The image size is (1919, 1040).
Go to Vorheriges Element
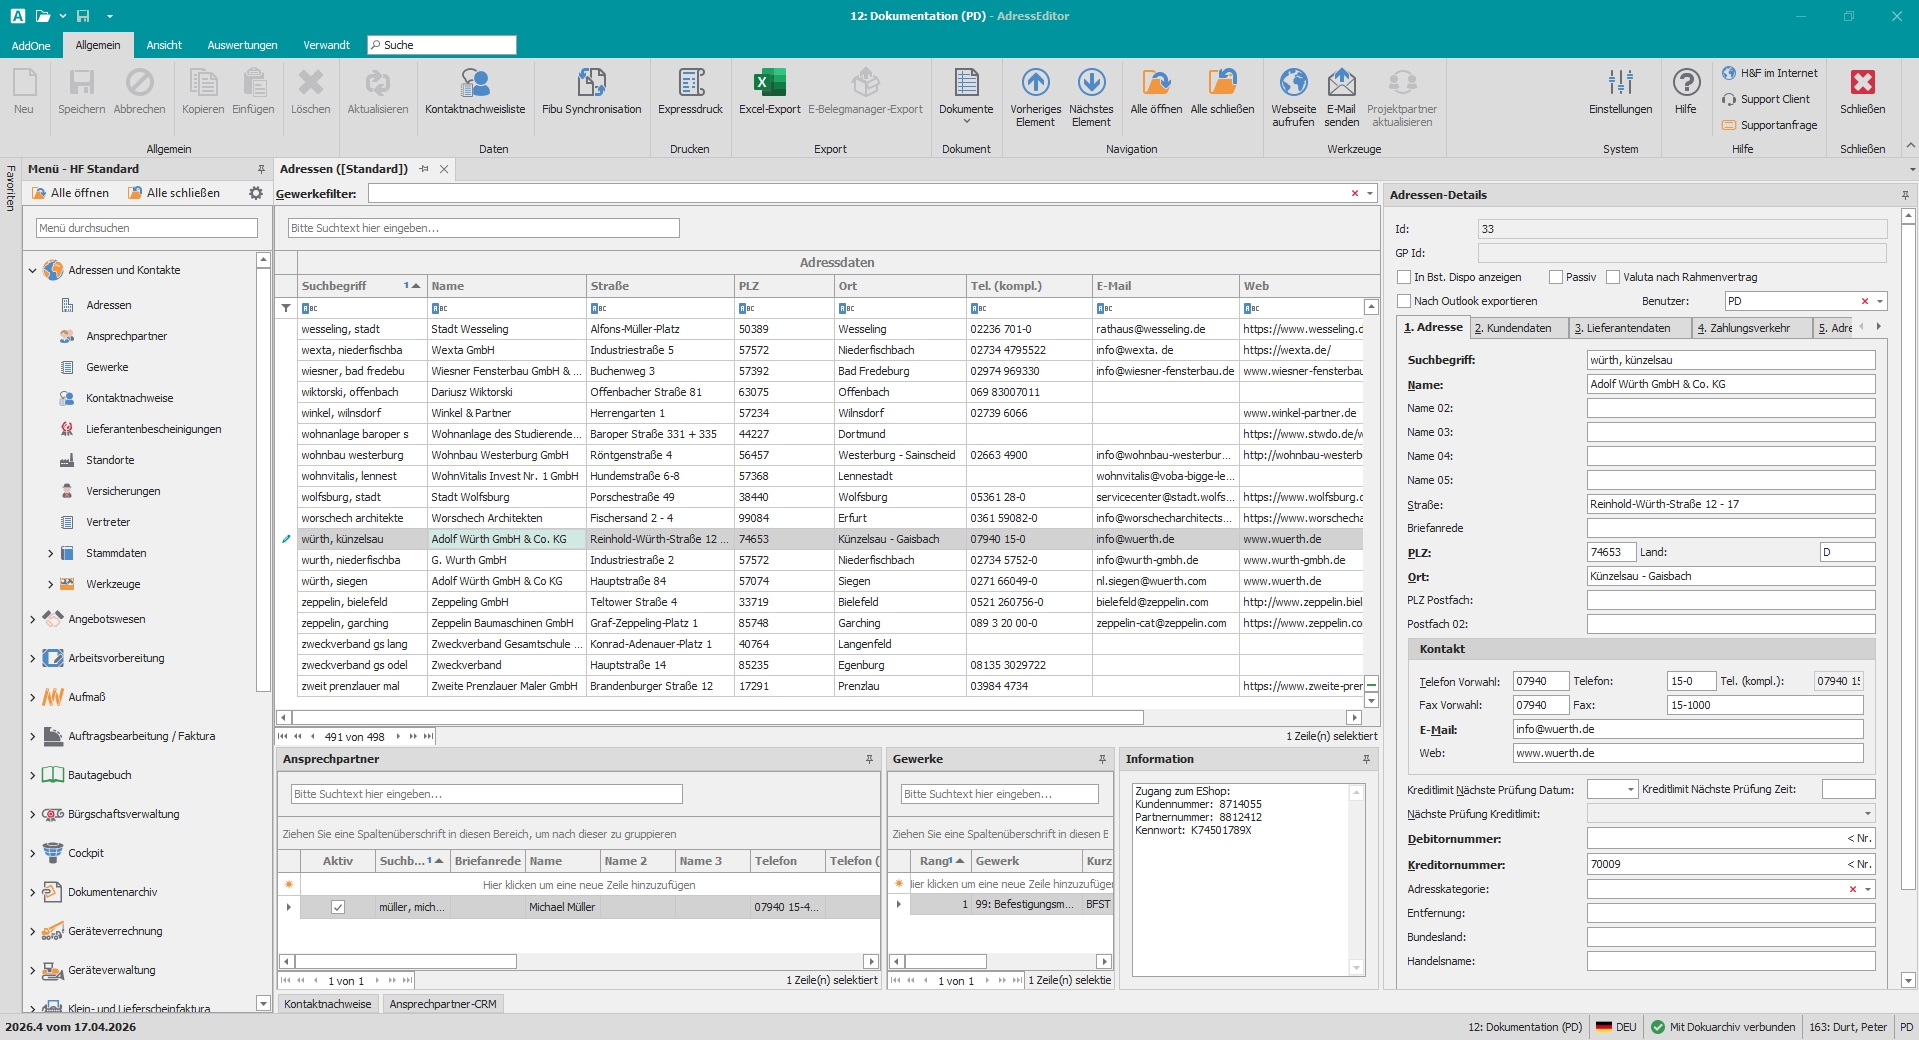coord(1035,97)
